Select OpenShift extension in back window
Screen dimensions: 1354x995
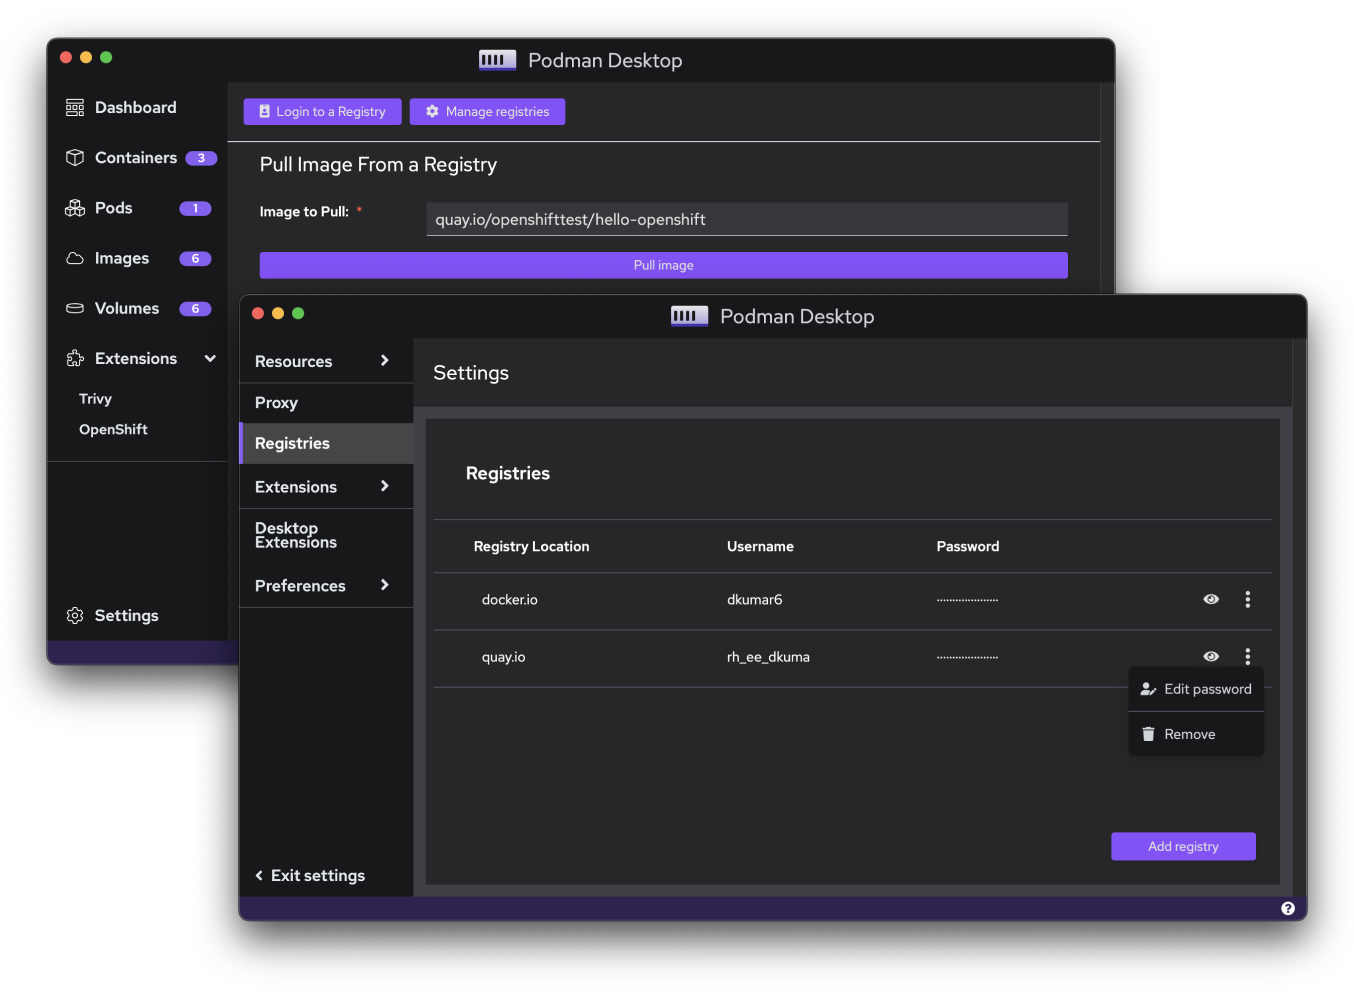point(113,429)
